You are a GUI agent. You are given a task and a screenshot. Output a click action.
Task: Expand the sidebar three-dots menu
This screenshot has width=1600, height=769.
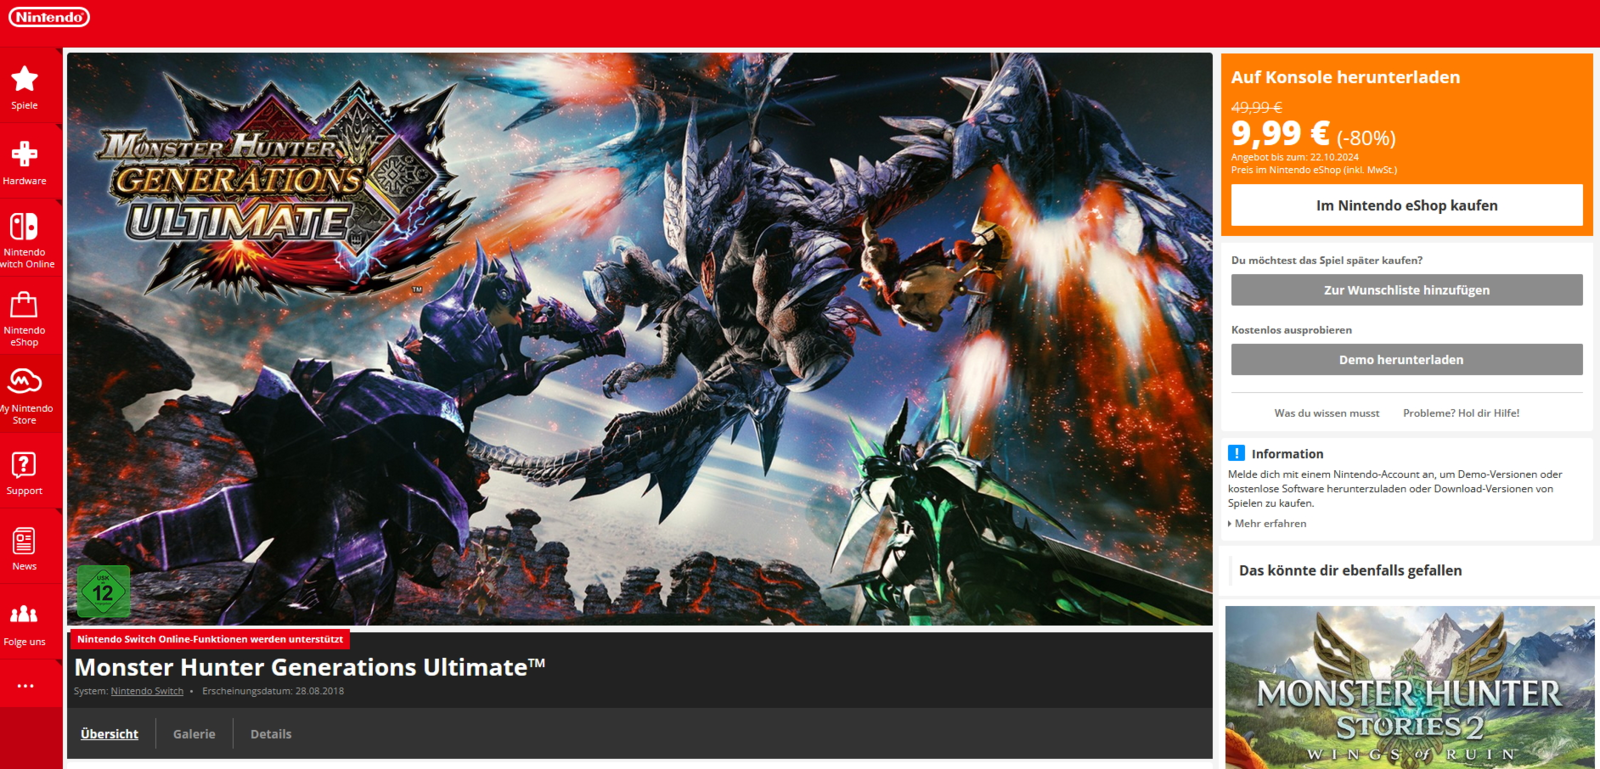[x=25, y=686]
